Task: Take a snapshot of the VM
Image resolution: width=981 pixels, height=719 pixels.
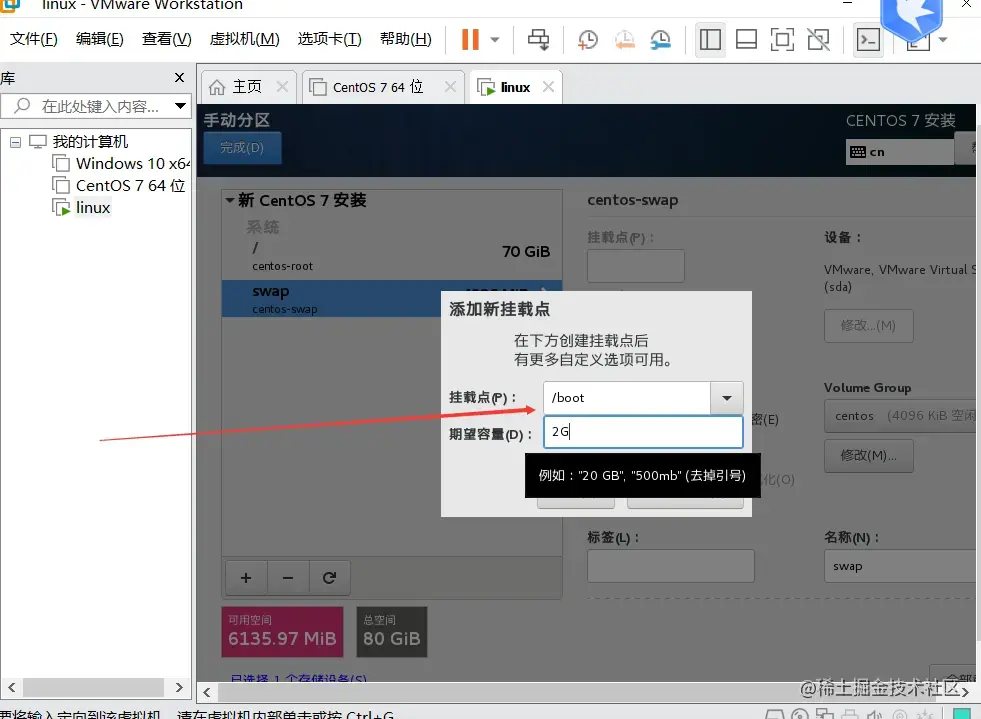Action: 587,39
